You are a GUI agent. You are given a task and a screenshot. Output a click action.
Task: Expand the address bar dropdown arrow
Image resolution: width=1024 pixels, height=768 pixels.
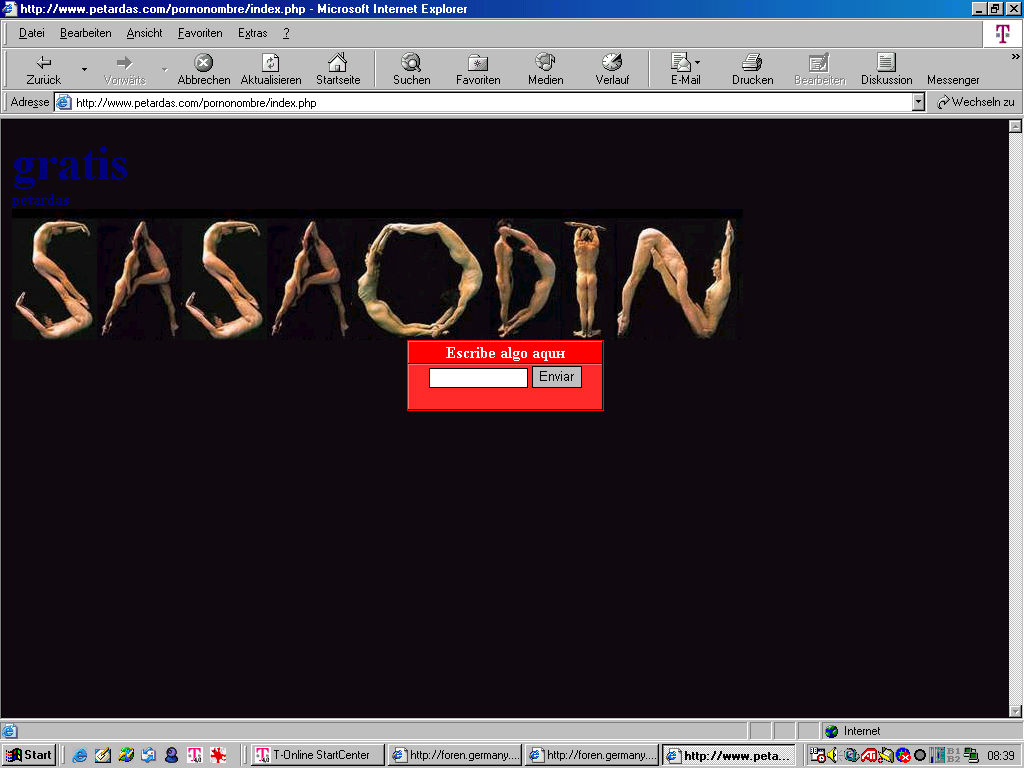(x=918, y=102)
